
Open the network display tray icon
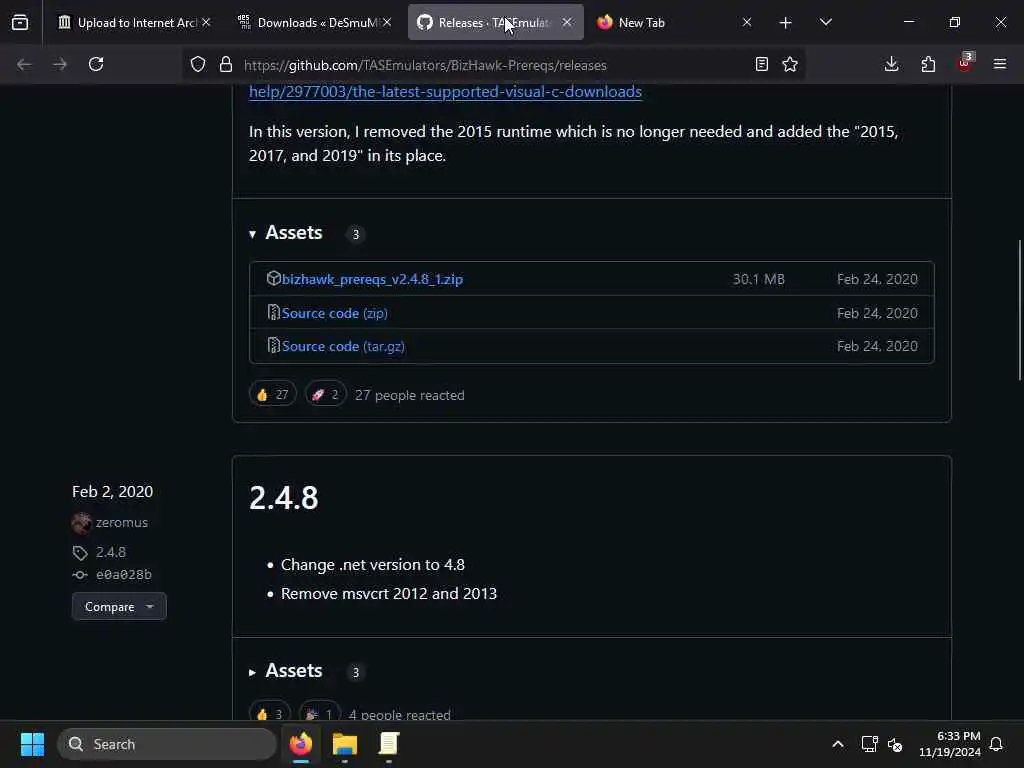(869, 744)
